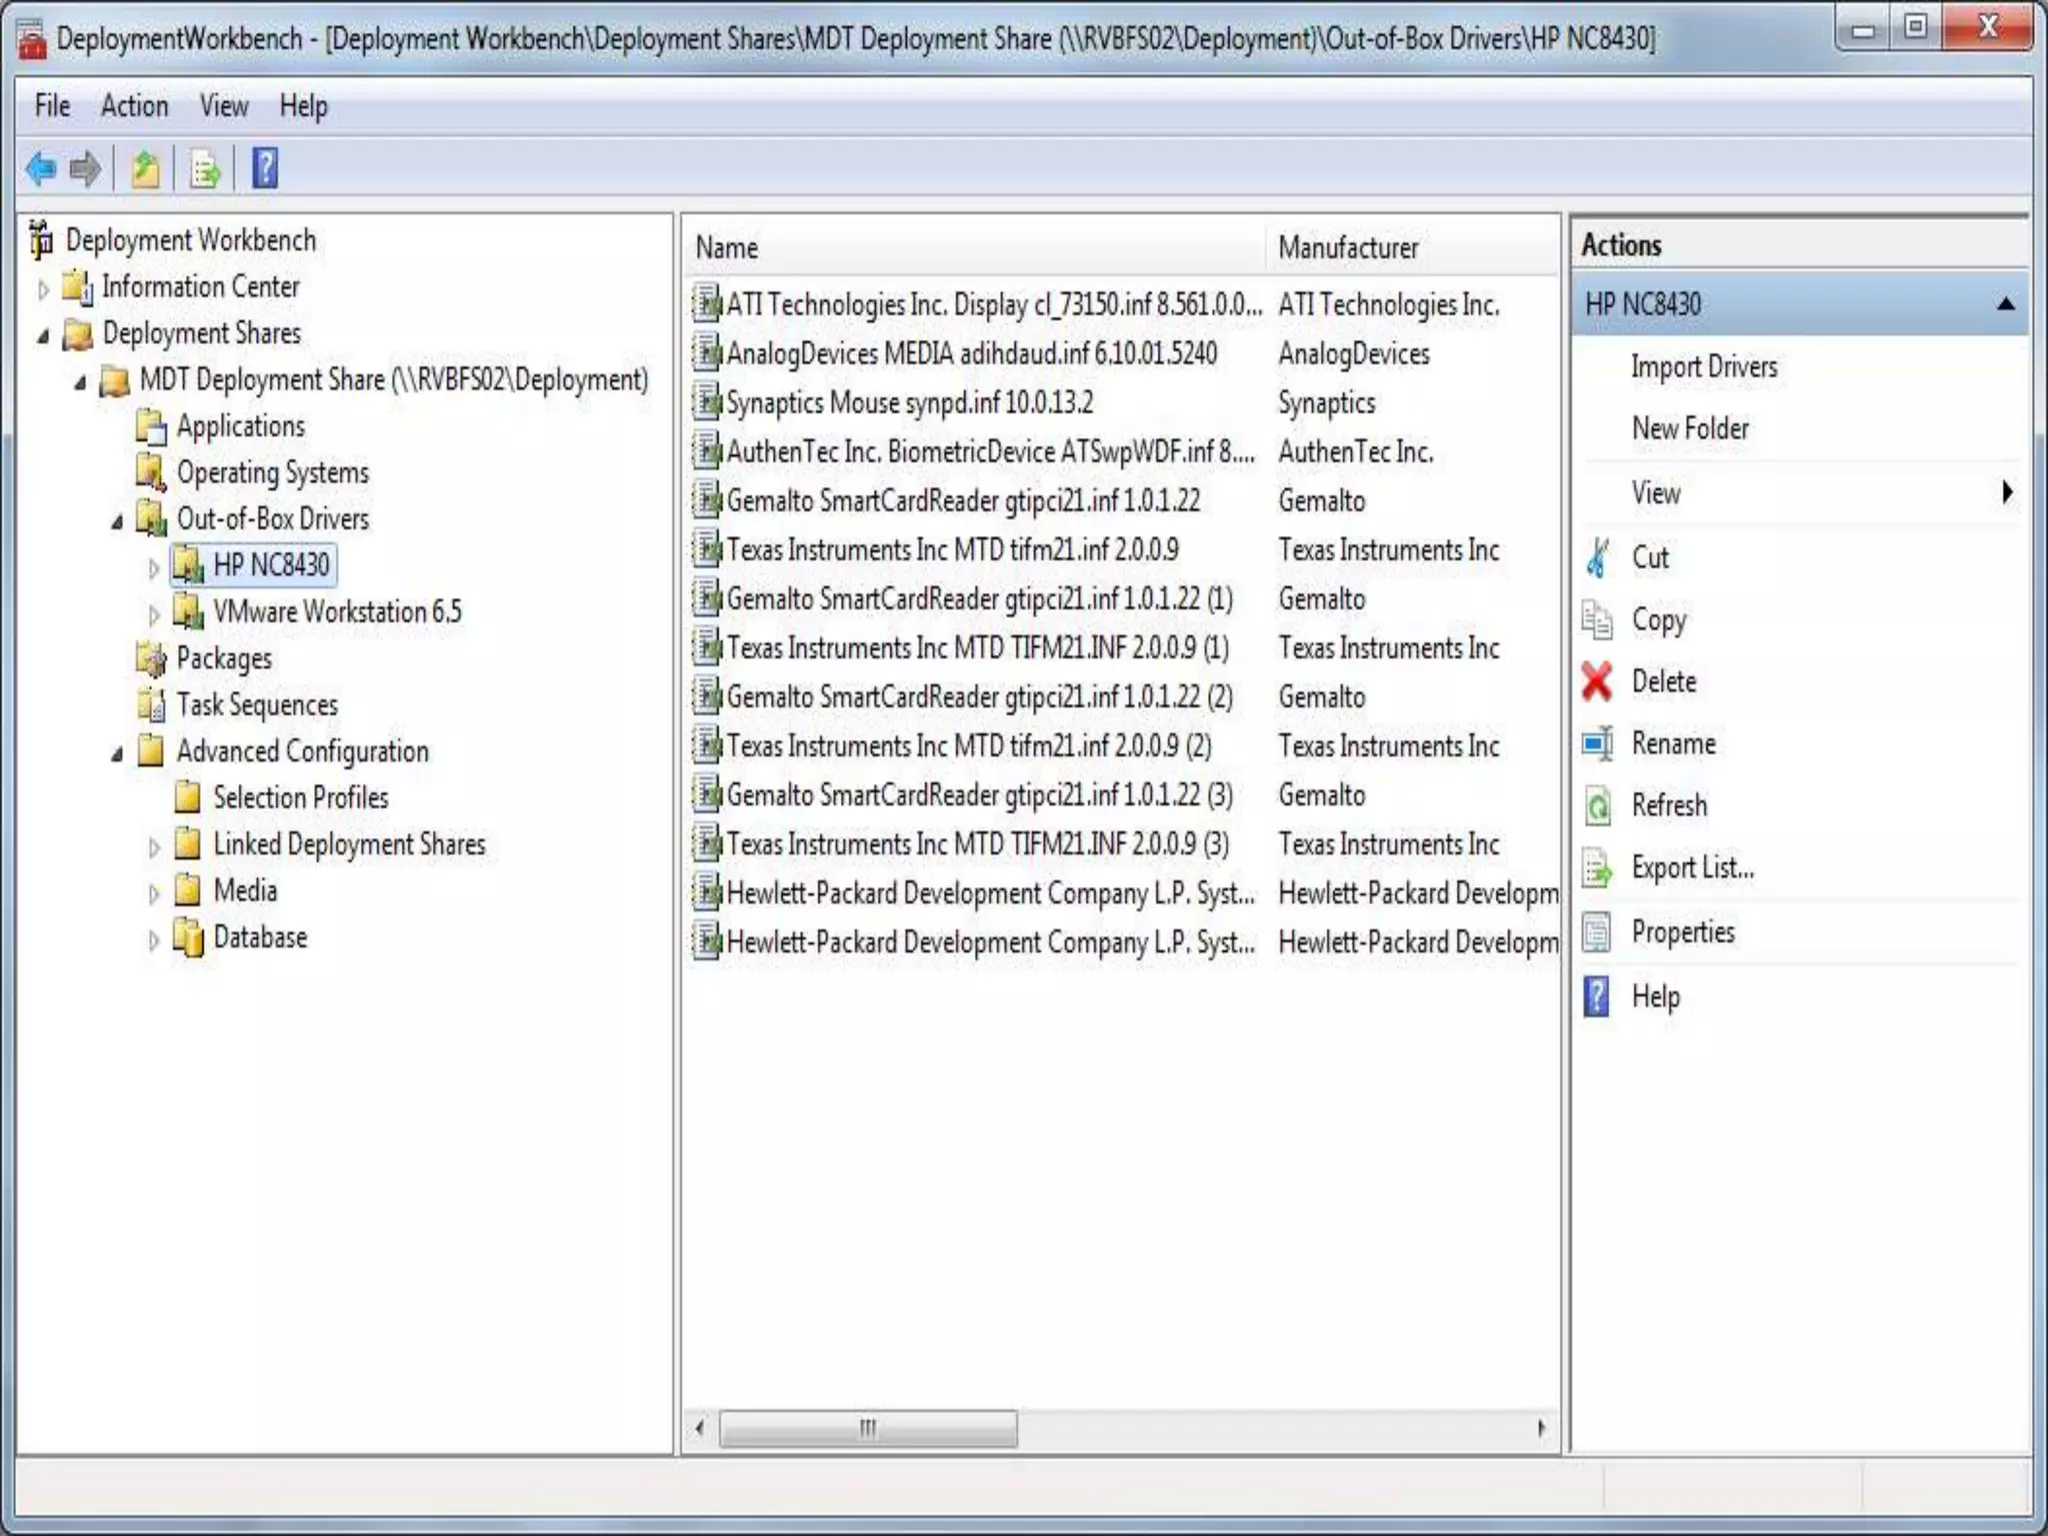Screen dimensions: 2048x1536
Task: Click the Delete action label
Action: pyautogui.click(x=1664, y=682)
